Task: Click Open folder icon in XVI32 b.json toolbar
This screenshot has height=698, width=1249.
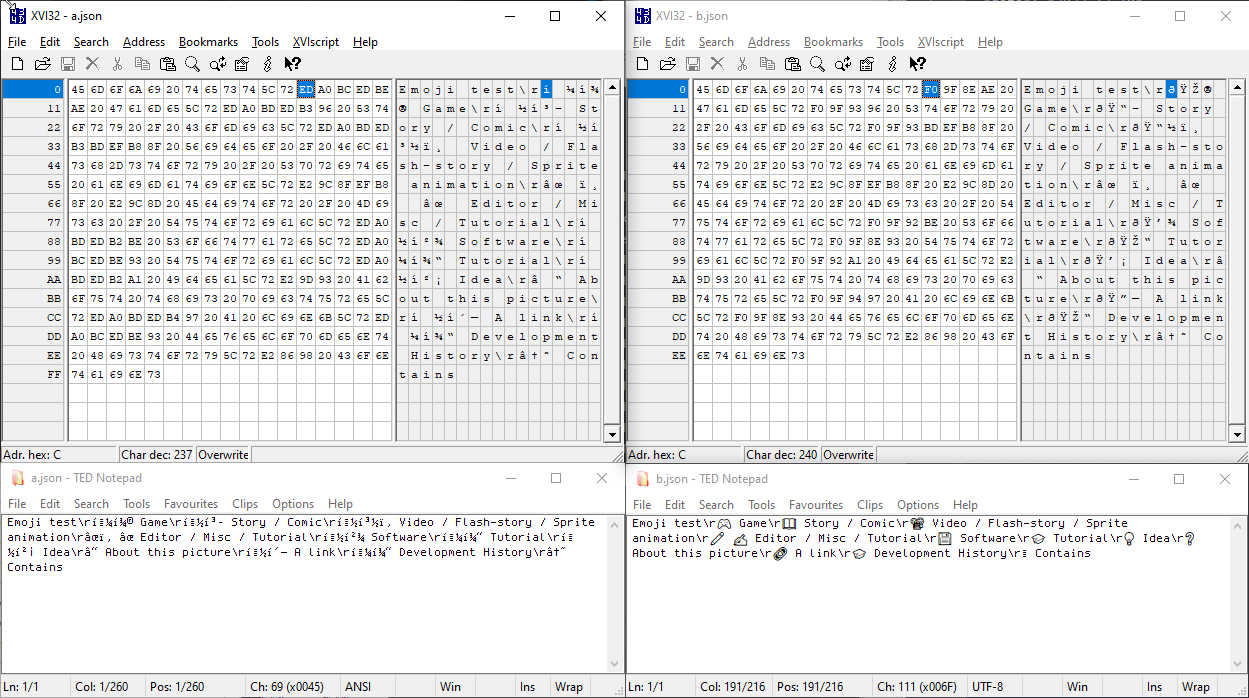Action: click(x=667, y=64)
